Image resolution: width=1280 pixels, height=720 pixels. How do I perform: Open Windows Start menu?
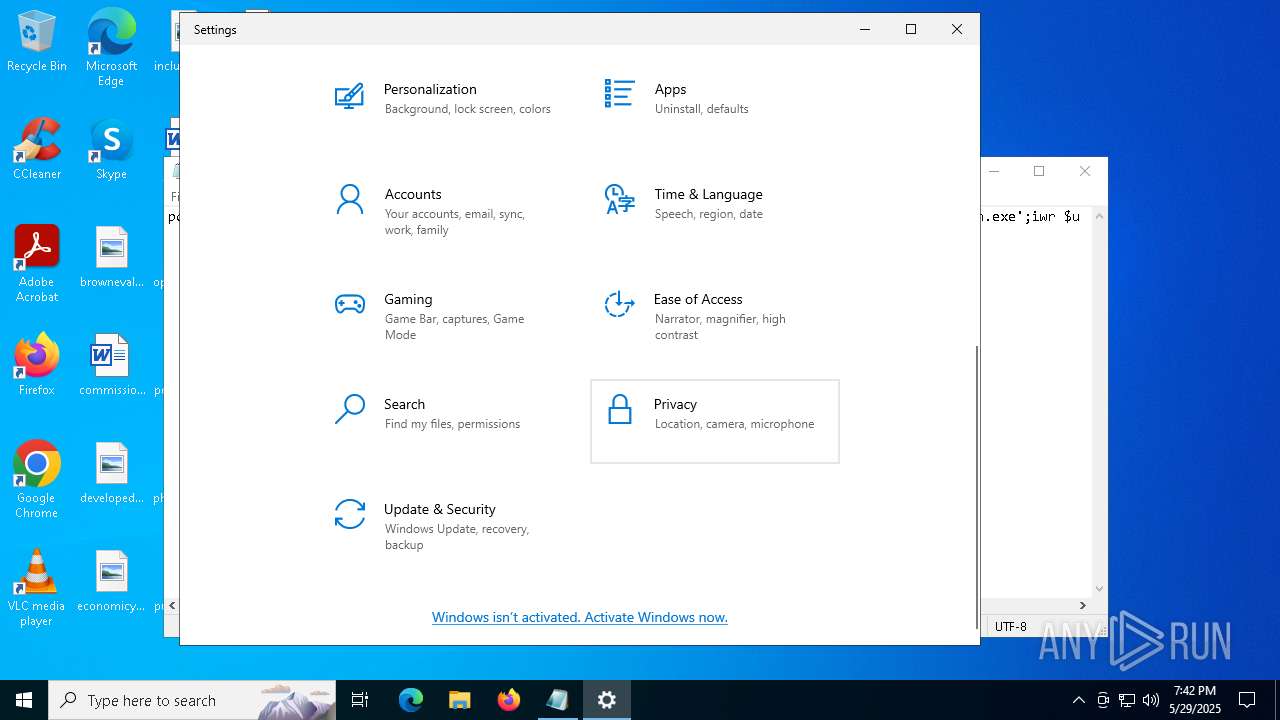24,700
